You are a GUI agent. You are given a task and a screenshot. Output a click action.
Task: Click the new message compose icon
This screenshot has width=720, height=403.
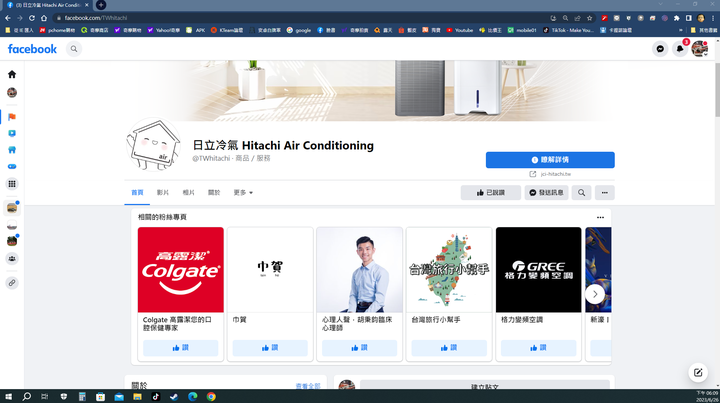pyautogui.click(x=698, y=372)
